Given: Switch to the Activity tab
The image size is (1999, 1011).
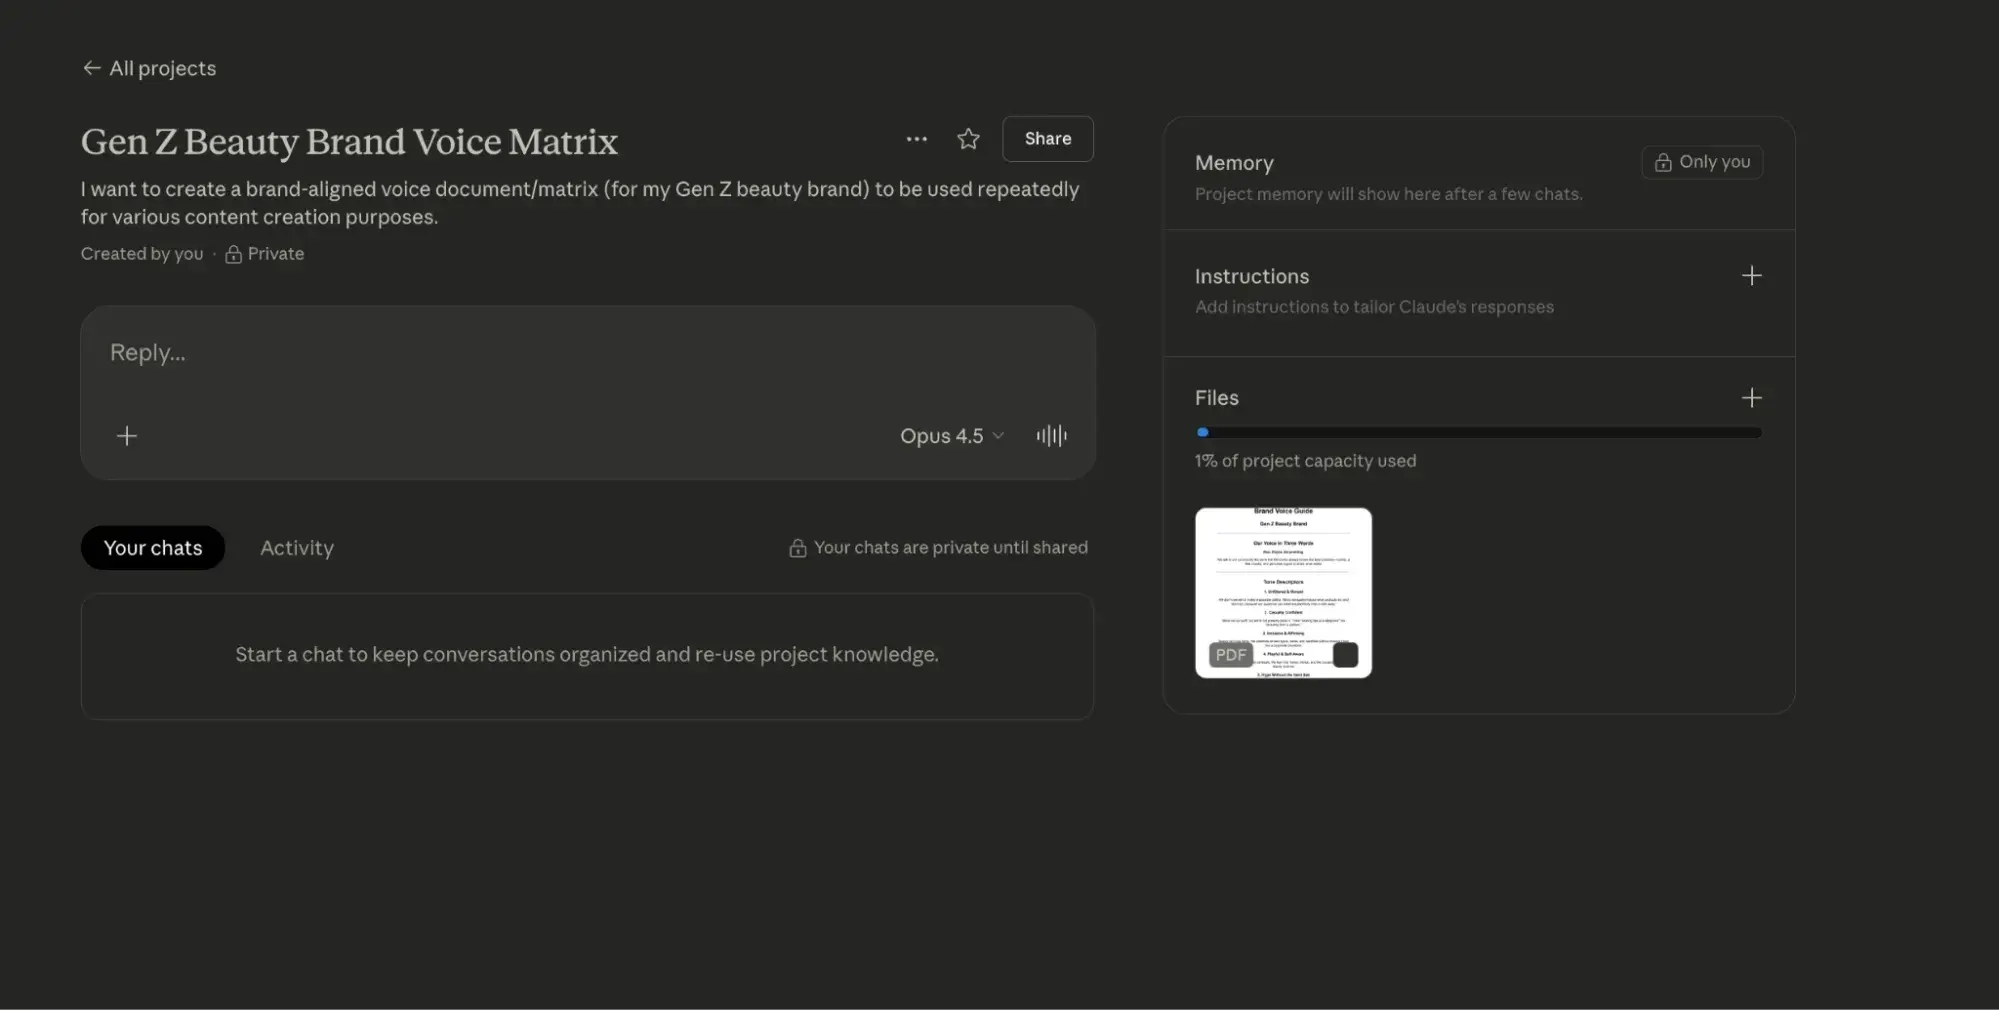Looking at the screenshot, I should coord(296,547).
